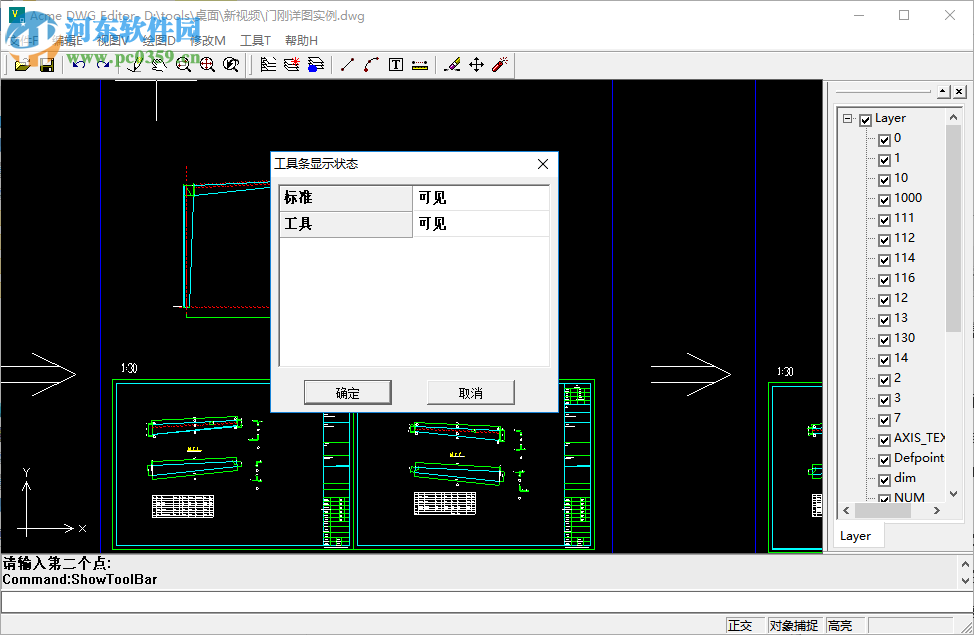974x635 pixels.
Task: Uncheck the Defpoint layer visibility checkbox
Action: click(x=884, y=459)
